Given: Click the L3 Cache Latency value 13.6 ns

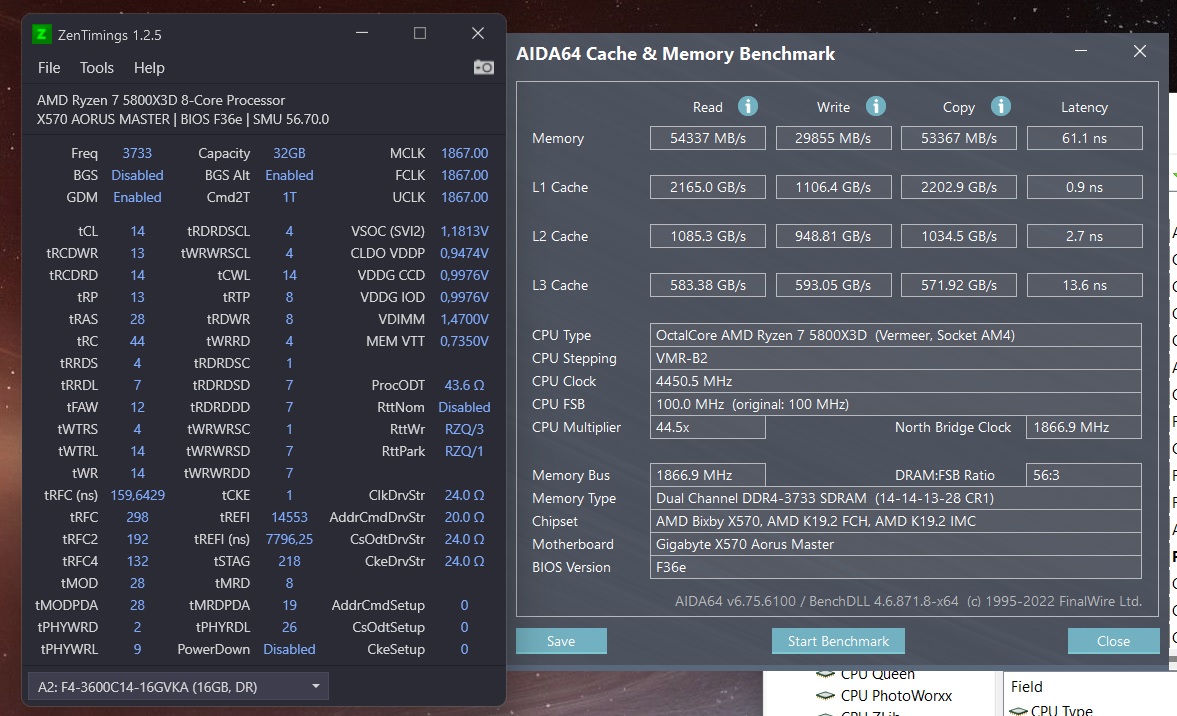Looking at the screenshot, I should [1085, 285].
